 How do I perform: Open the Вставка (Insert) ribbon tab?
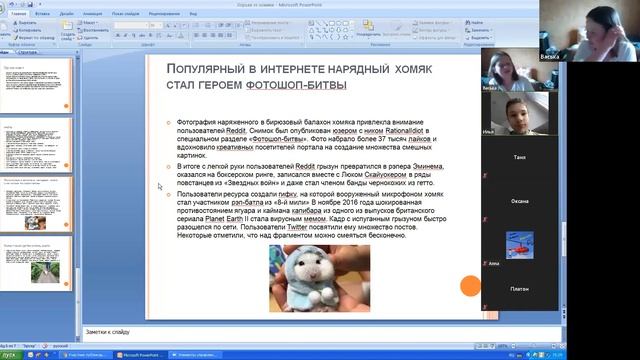click(x=42, y=13)
